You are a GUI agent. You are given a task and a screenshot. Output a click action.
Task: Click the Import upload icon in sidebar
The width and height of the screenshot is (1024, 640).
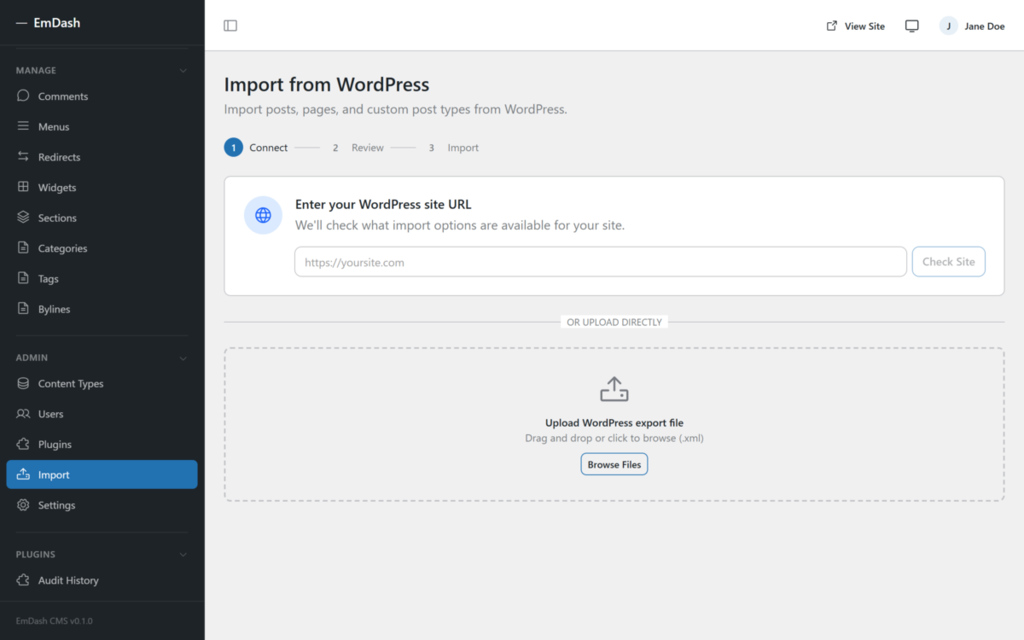[23, 474]
